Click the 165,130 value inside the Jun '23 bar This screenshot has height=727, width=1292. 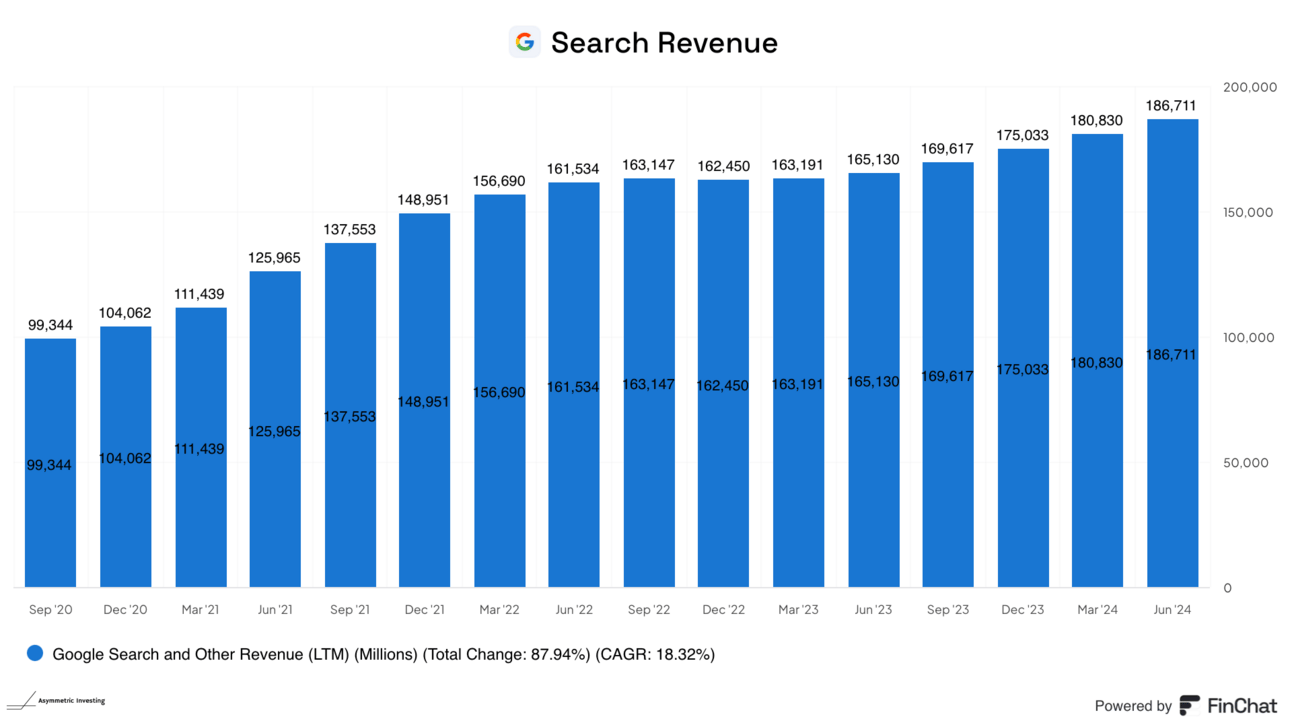point(873,382)
